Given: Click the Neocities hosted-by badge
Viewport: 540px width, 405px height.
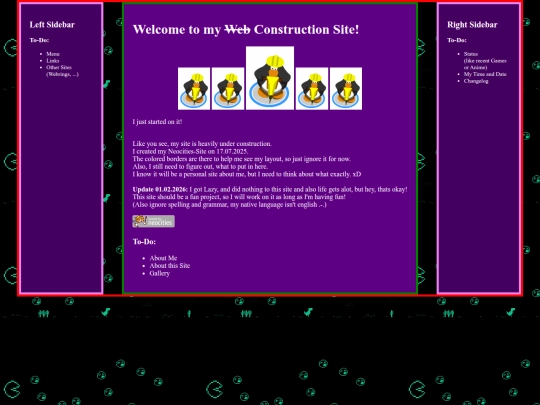Looking at the screenshot, I should (x=153, y=221).
